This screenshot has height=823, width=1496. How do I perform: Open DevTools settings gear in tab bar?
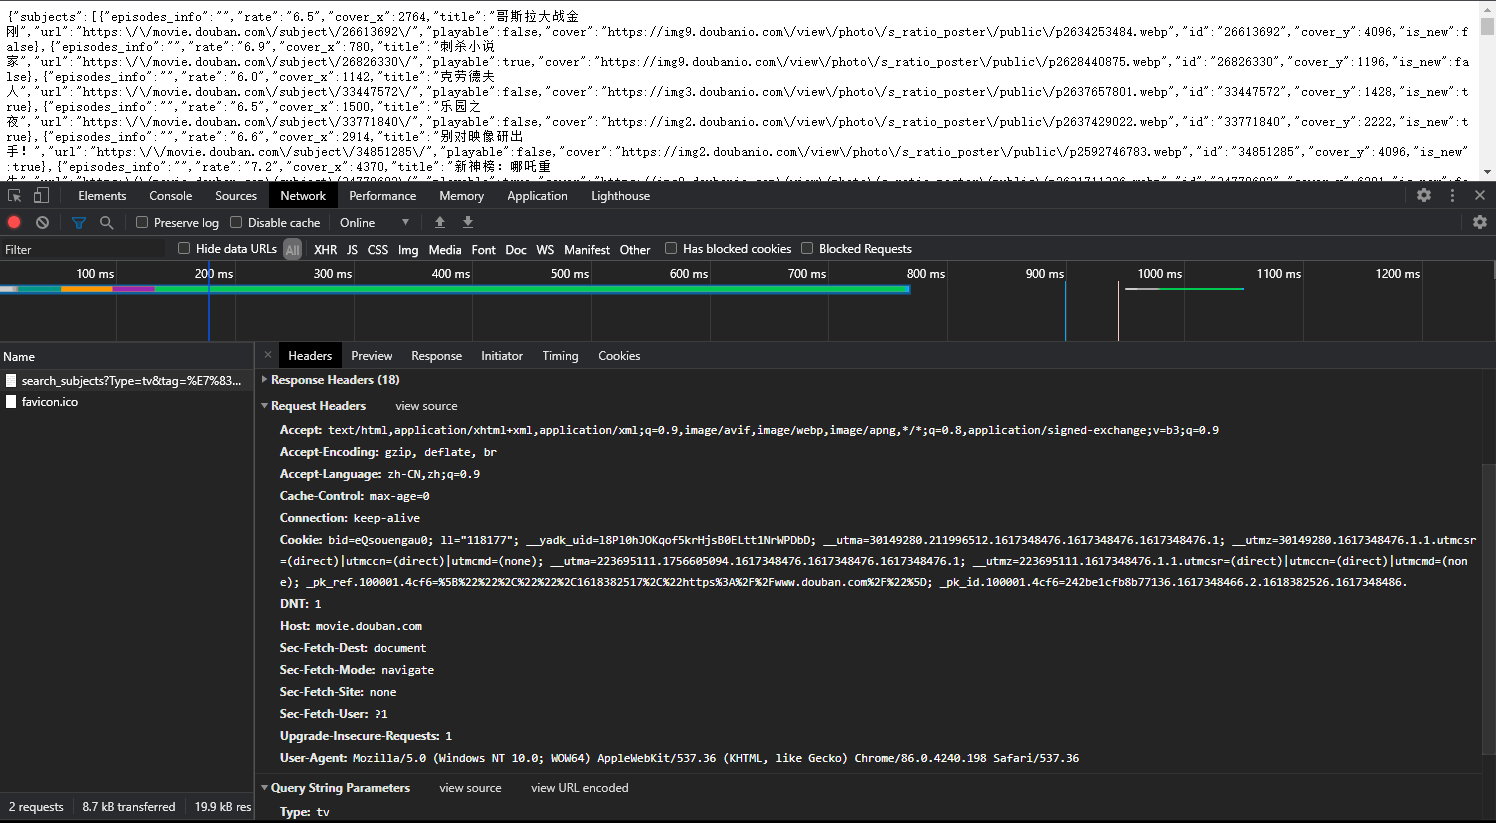pos(1424,196)
